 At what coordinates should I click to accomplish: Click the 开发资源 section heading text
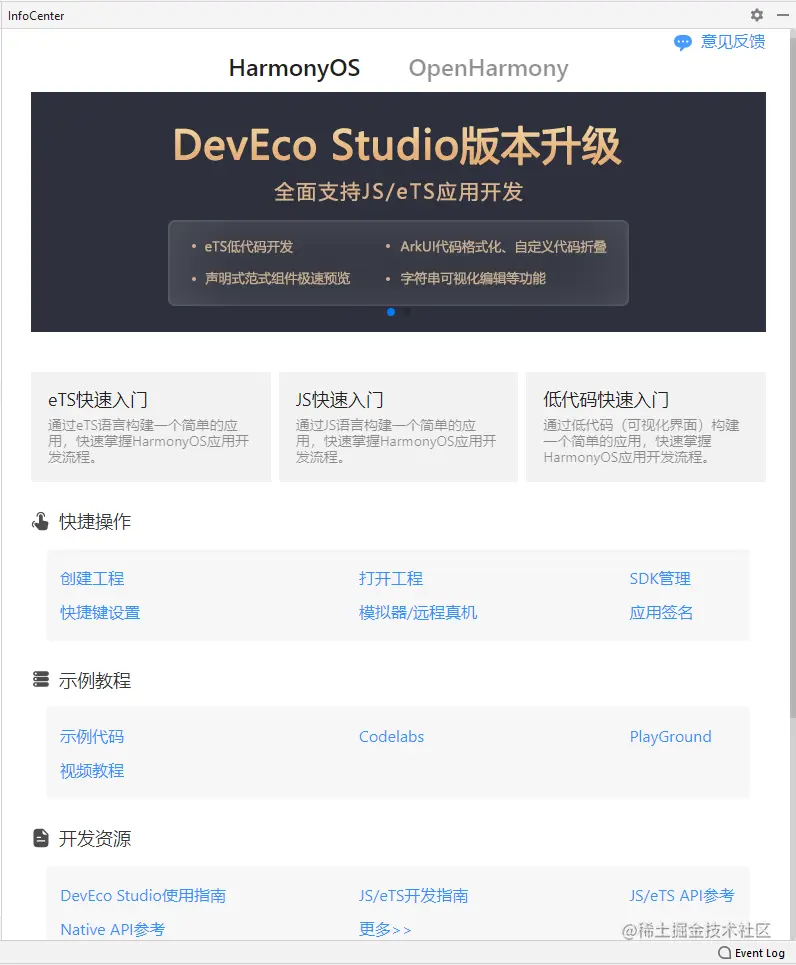click(95, 839)
